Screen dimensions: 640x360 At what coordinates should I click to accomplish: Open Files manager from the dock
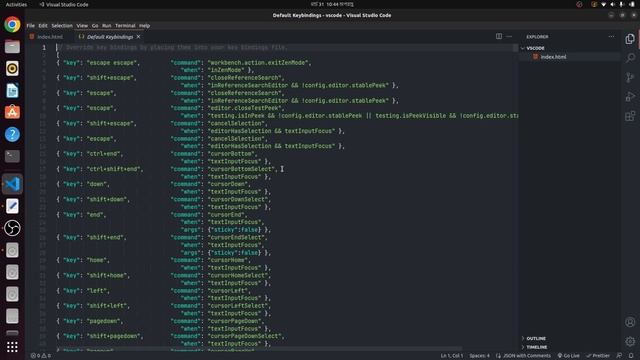click(12, 47)
